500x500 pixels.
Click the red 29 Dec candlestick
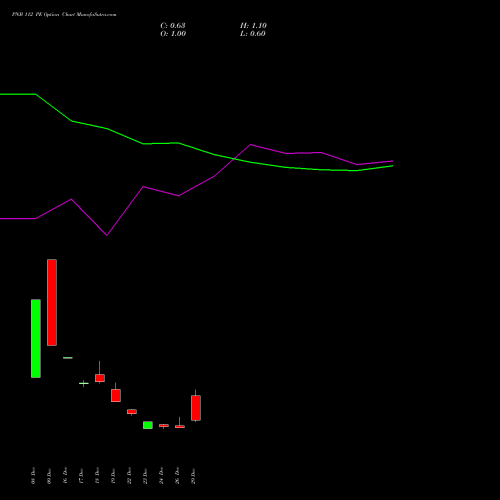[196, 408]
